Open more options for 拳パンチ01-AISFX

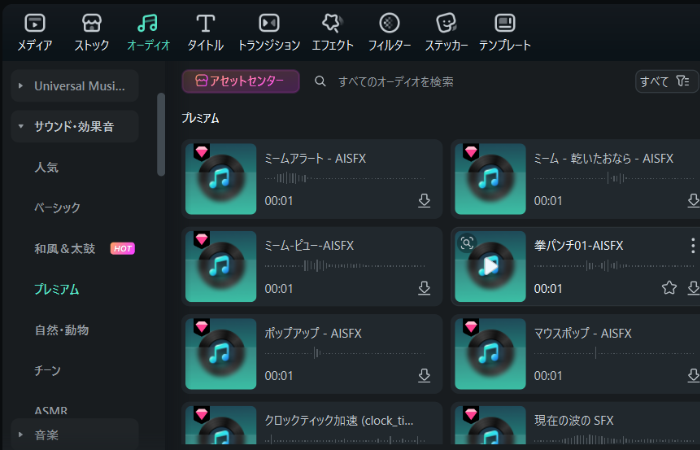point(692,246)
